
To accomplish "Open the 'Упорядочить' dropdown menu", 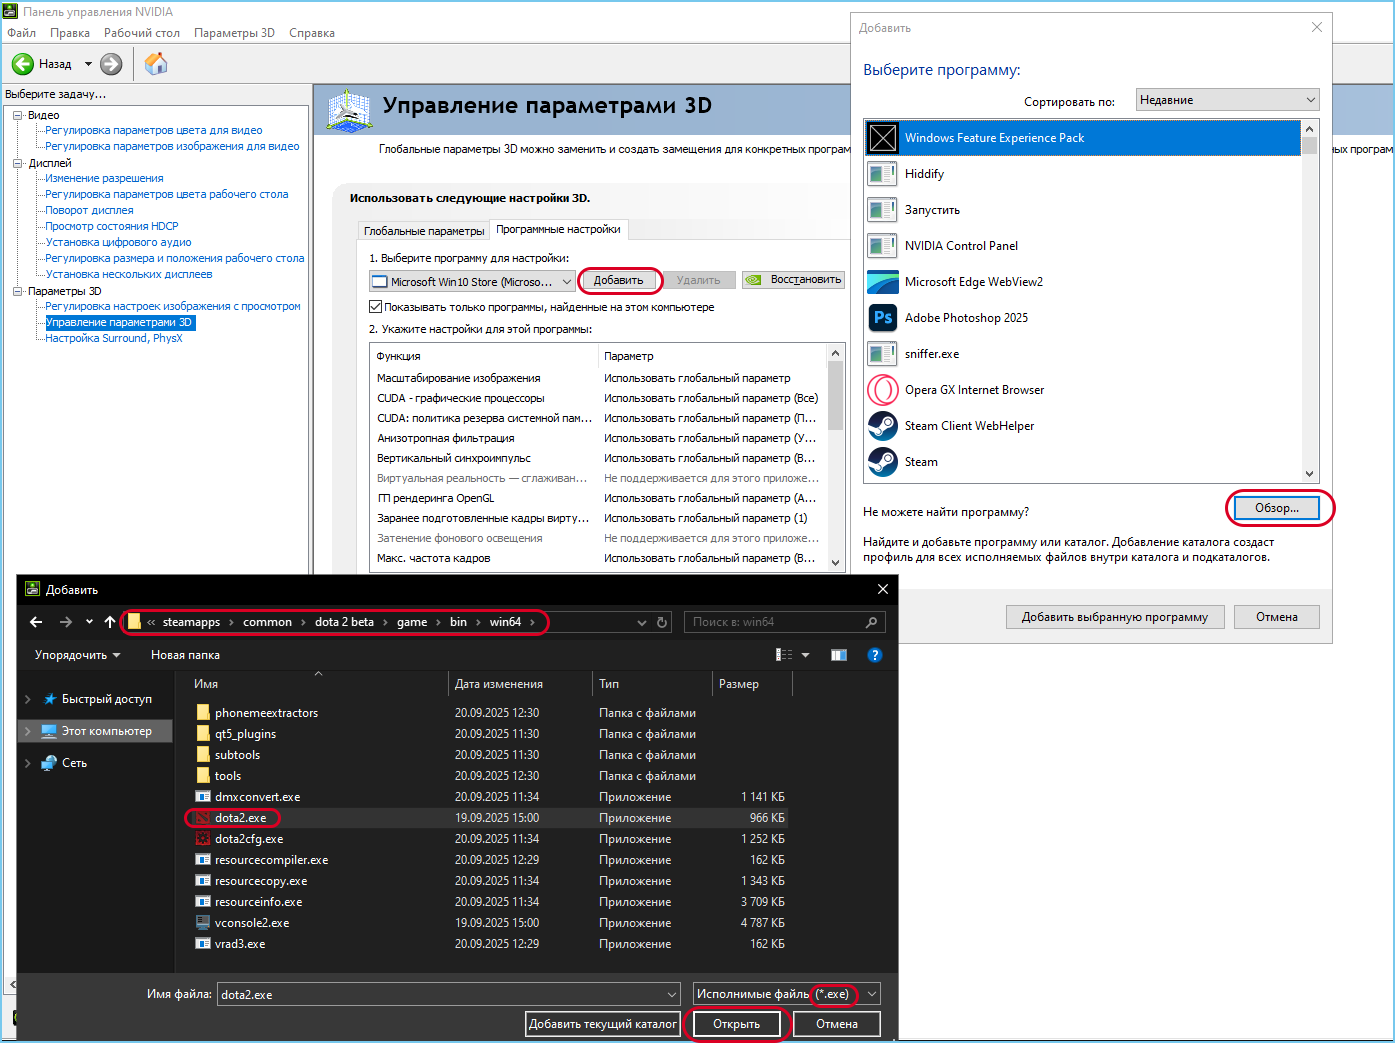I will (x=78, y=655).
